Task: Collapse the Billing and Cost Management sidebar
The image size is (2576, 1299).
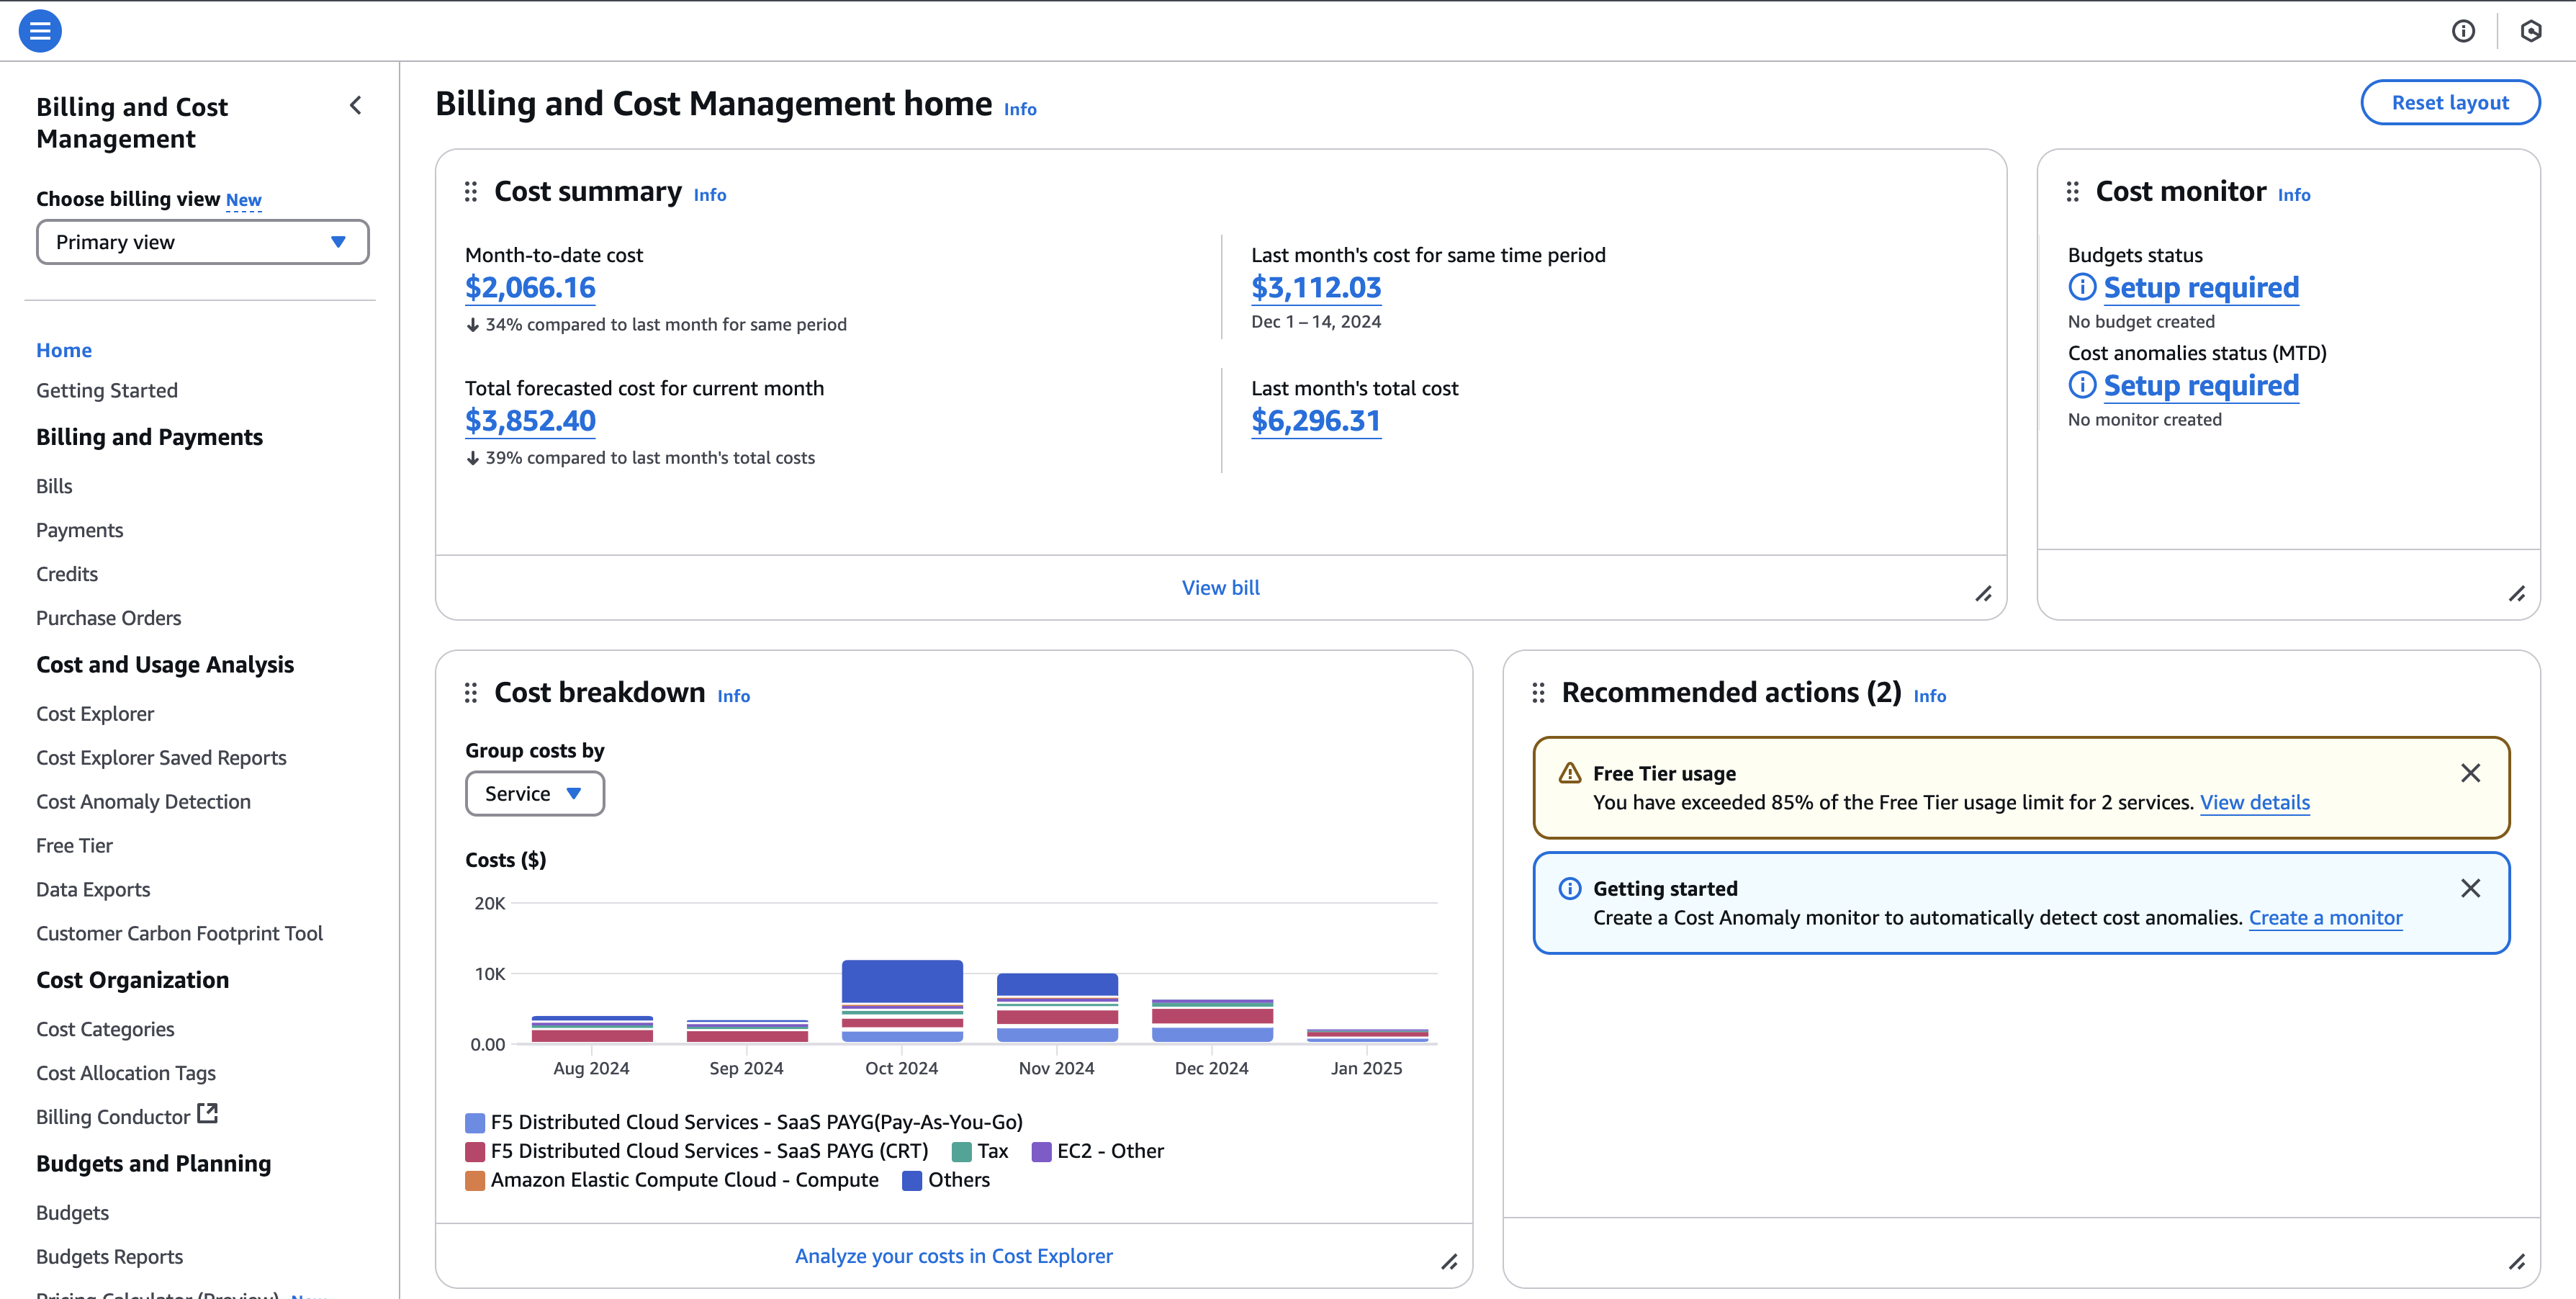Action: pyautogui.click(x=356, y=105)
